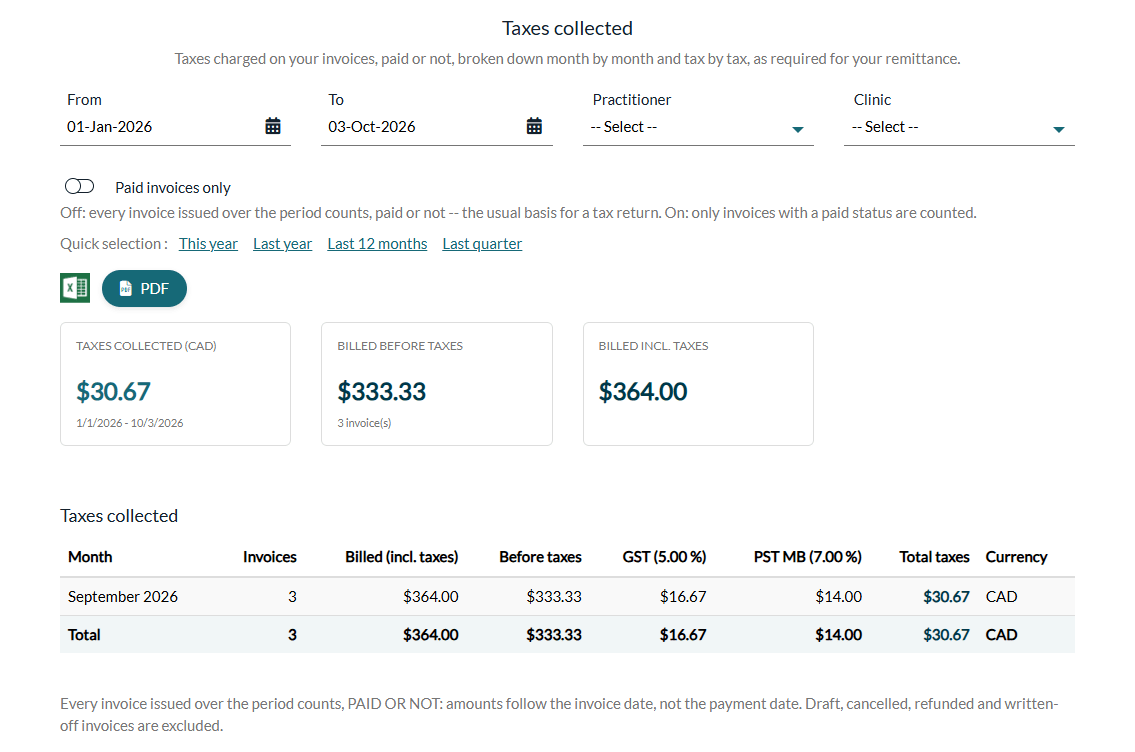The width and height of the screenshot is (1135, 752).
Task: Click the Billed before taxes summary card
Action: [x=436, y=384]
